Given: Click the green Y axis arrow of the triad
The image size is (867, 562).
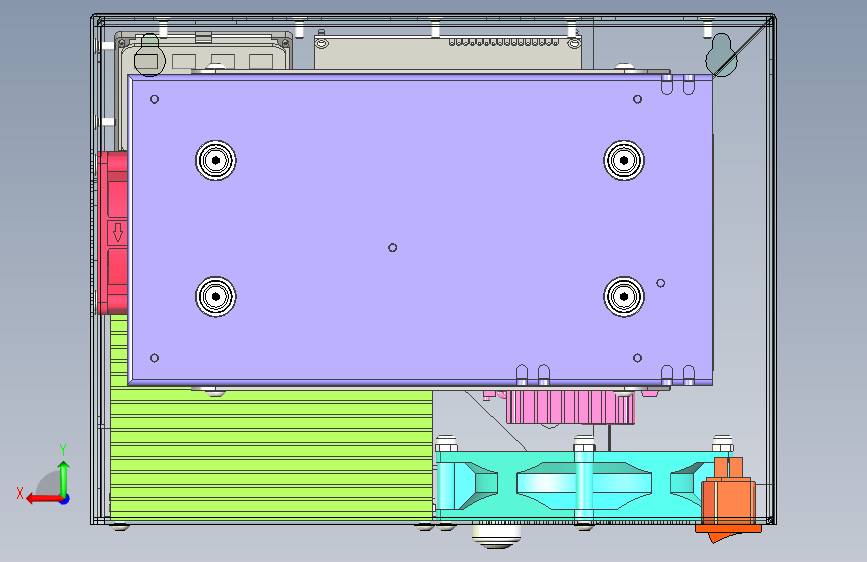Looking at the screenshot, I should 64,479.
